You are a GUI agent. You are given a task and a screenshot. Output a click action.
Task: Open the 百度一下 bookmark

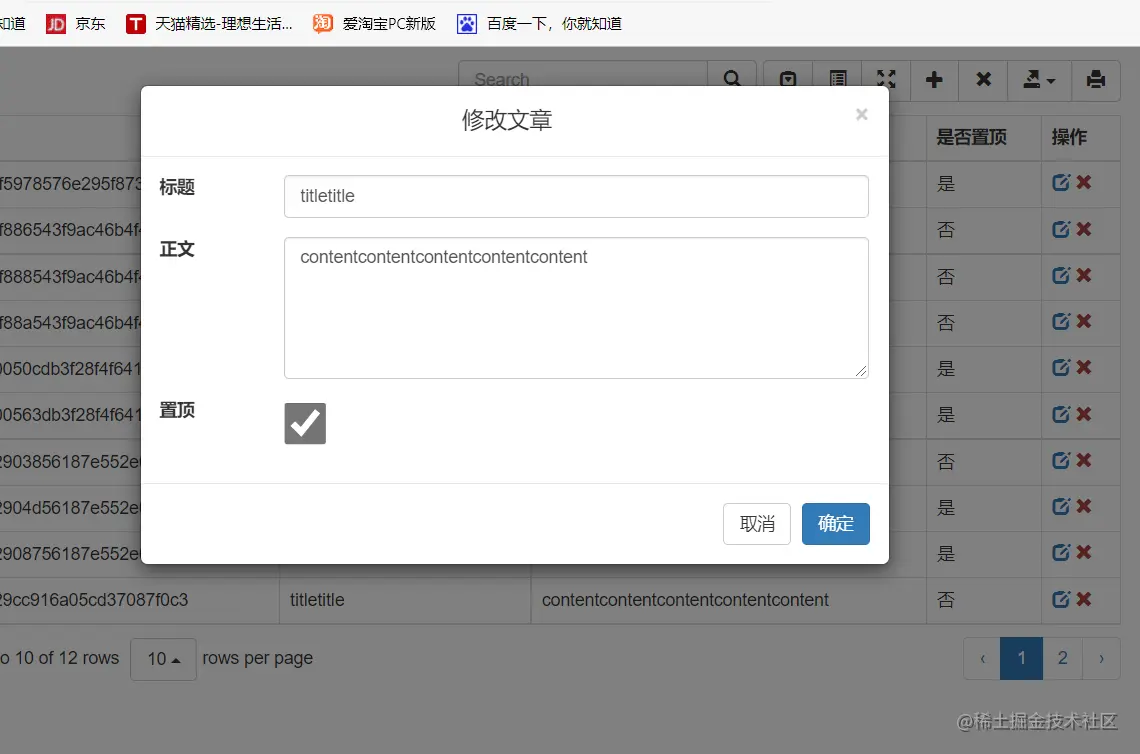539,24
